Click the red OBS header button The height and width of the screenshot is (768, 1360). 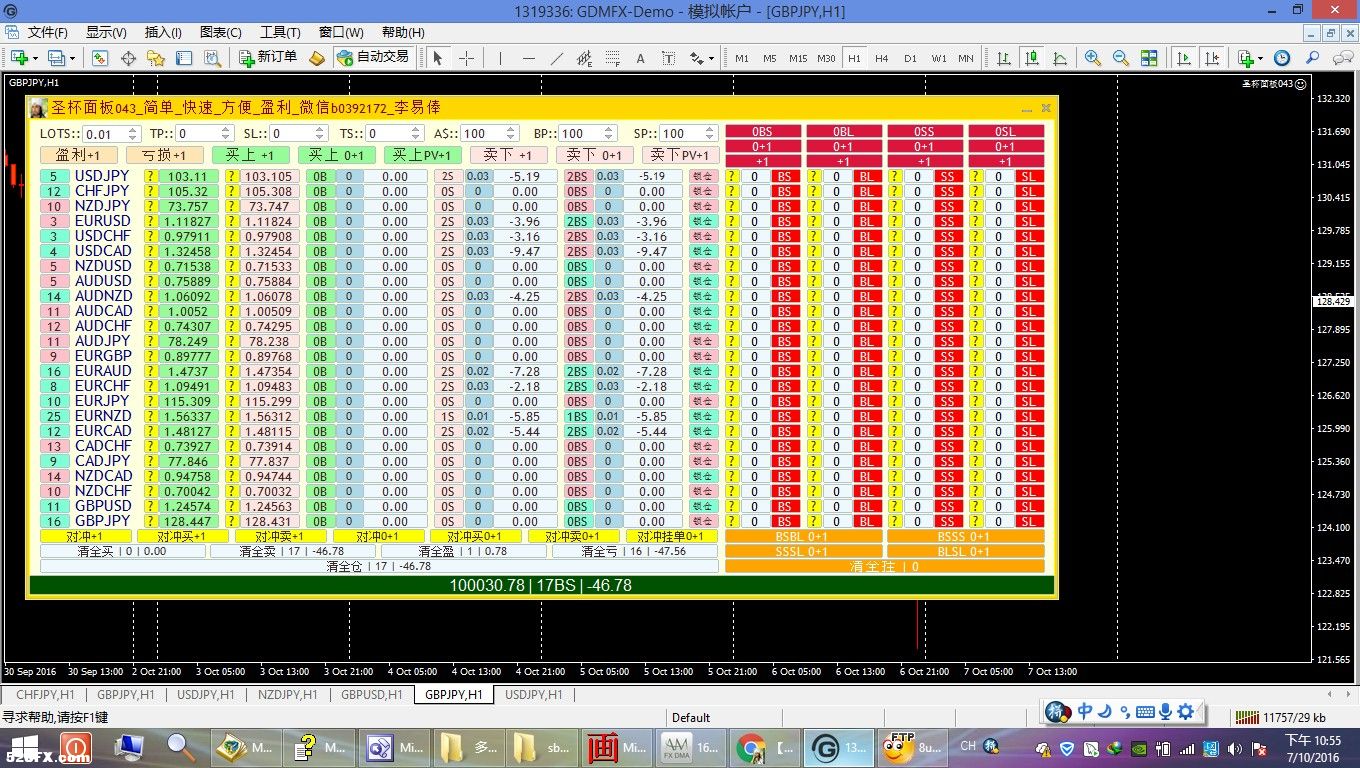pyautogui.click(x=762, y=131)
